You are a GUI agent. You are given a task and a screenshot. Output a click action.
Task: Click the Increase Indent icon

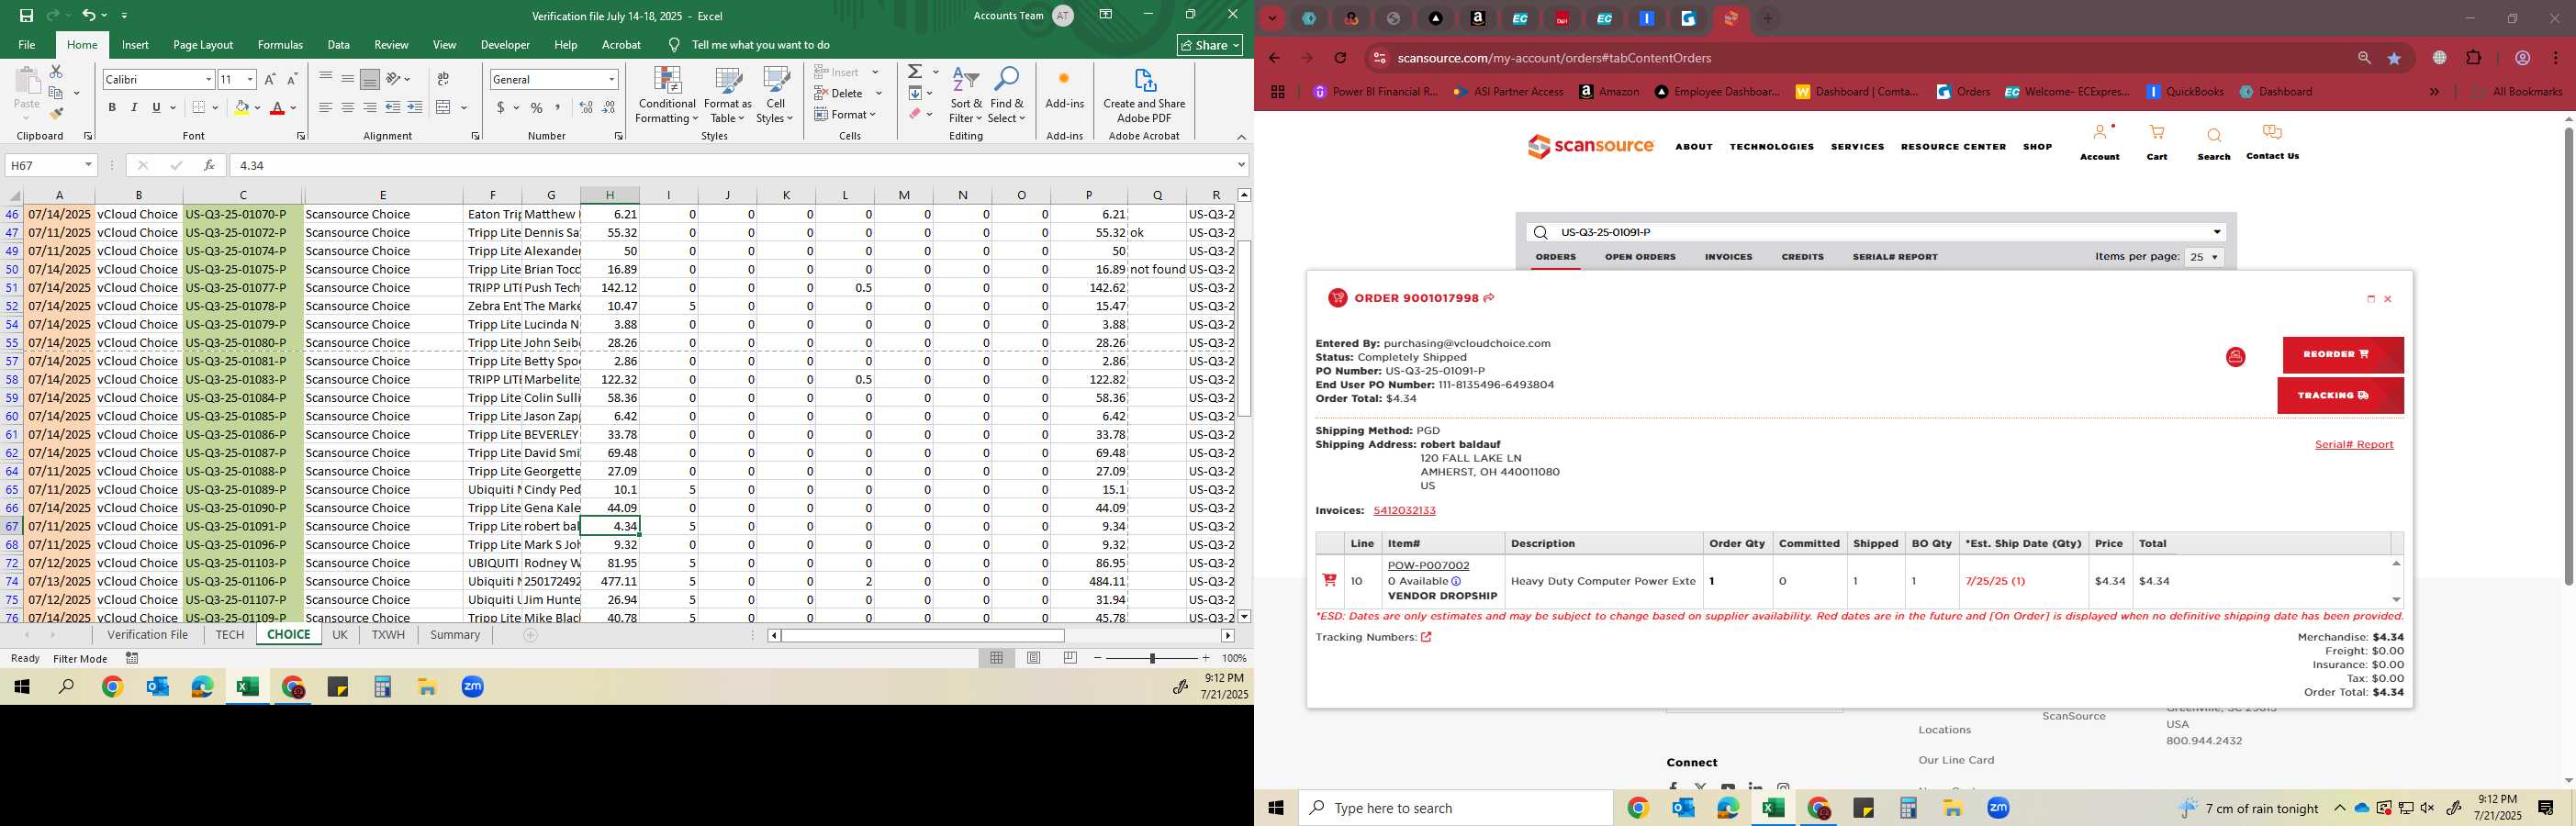point(415,108)
